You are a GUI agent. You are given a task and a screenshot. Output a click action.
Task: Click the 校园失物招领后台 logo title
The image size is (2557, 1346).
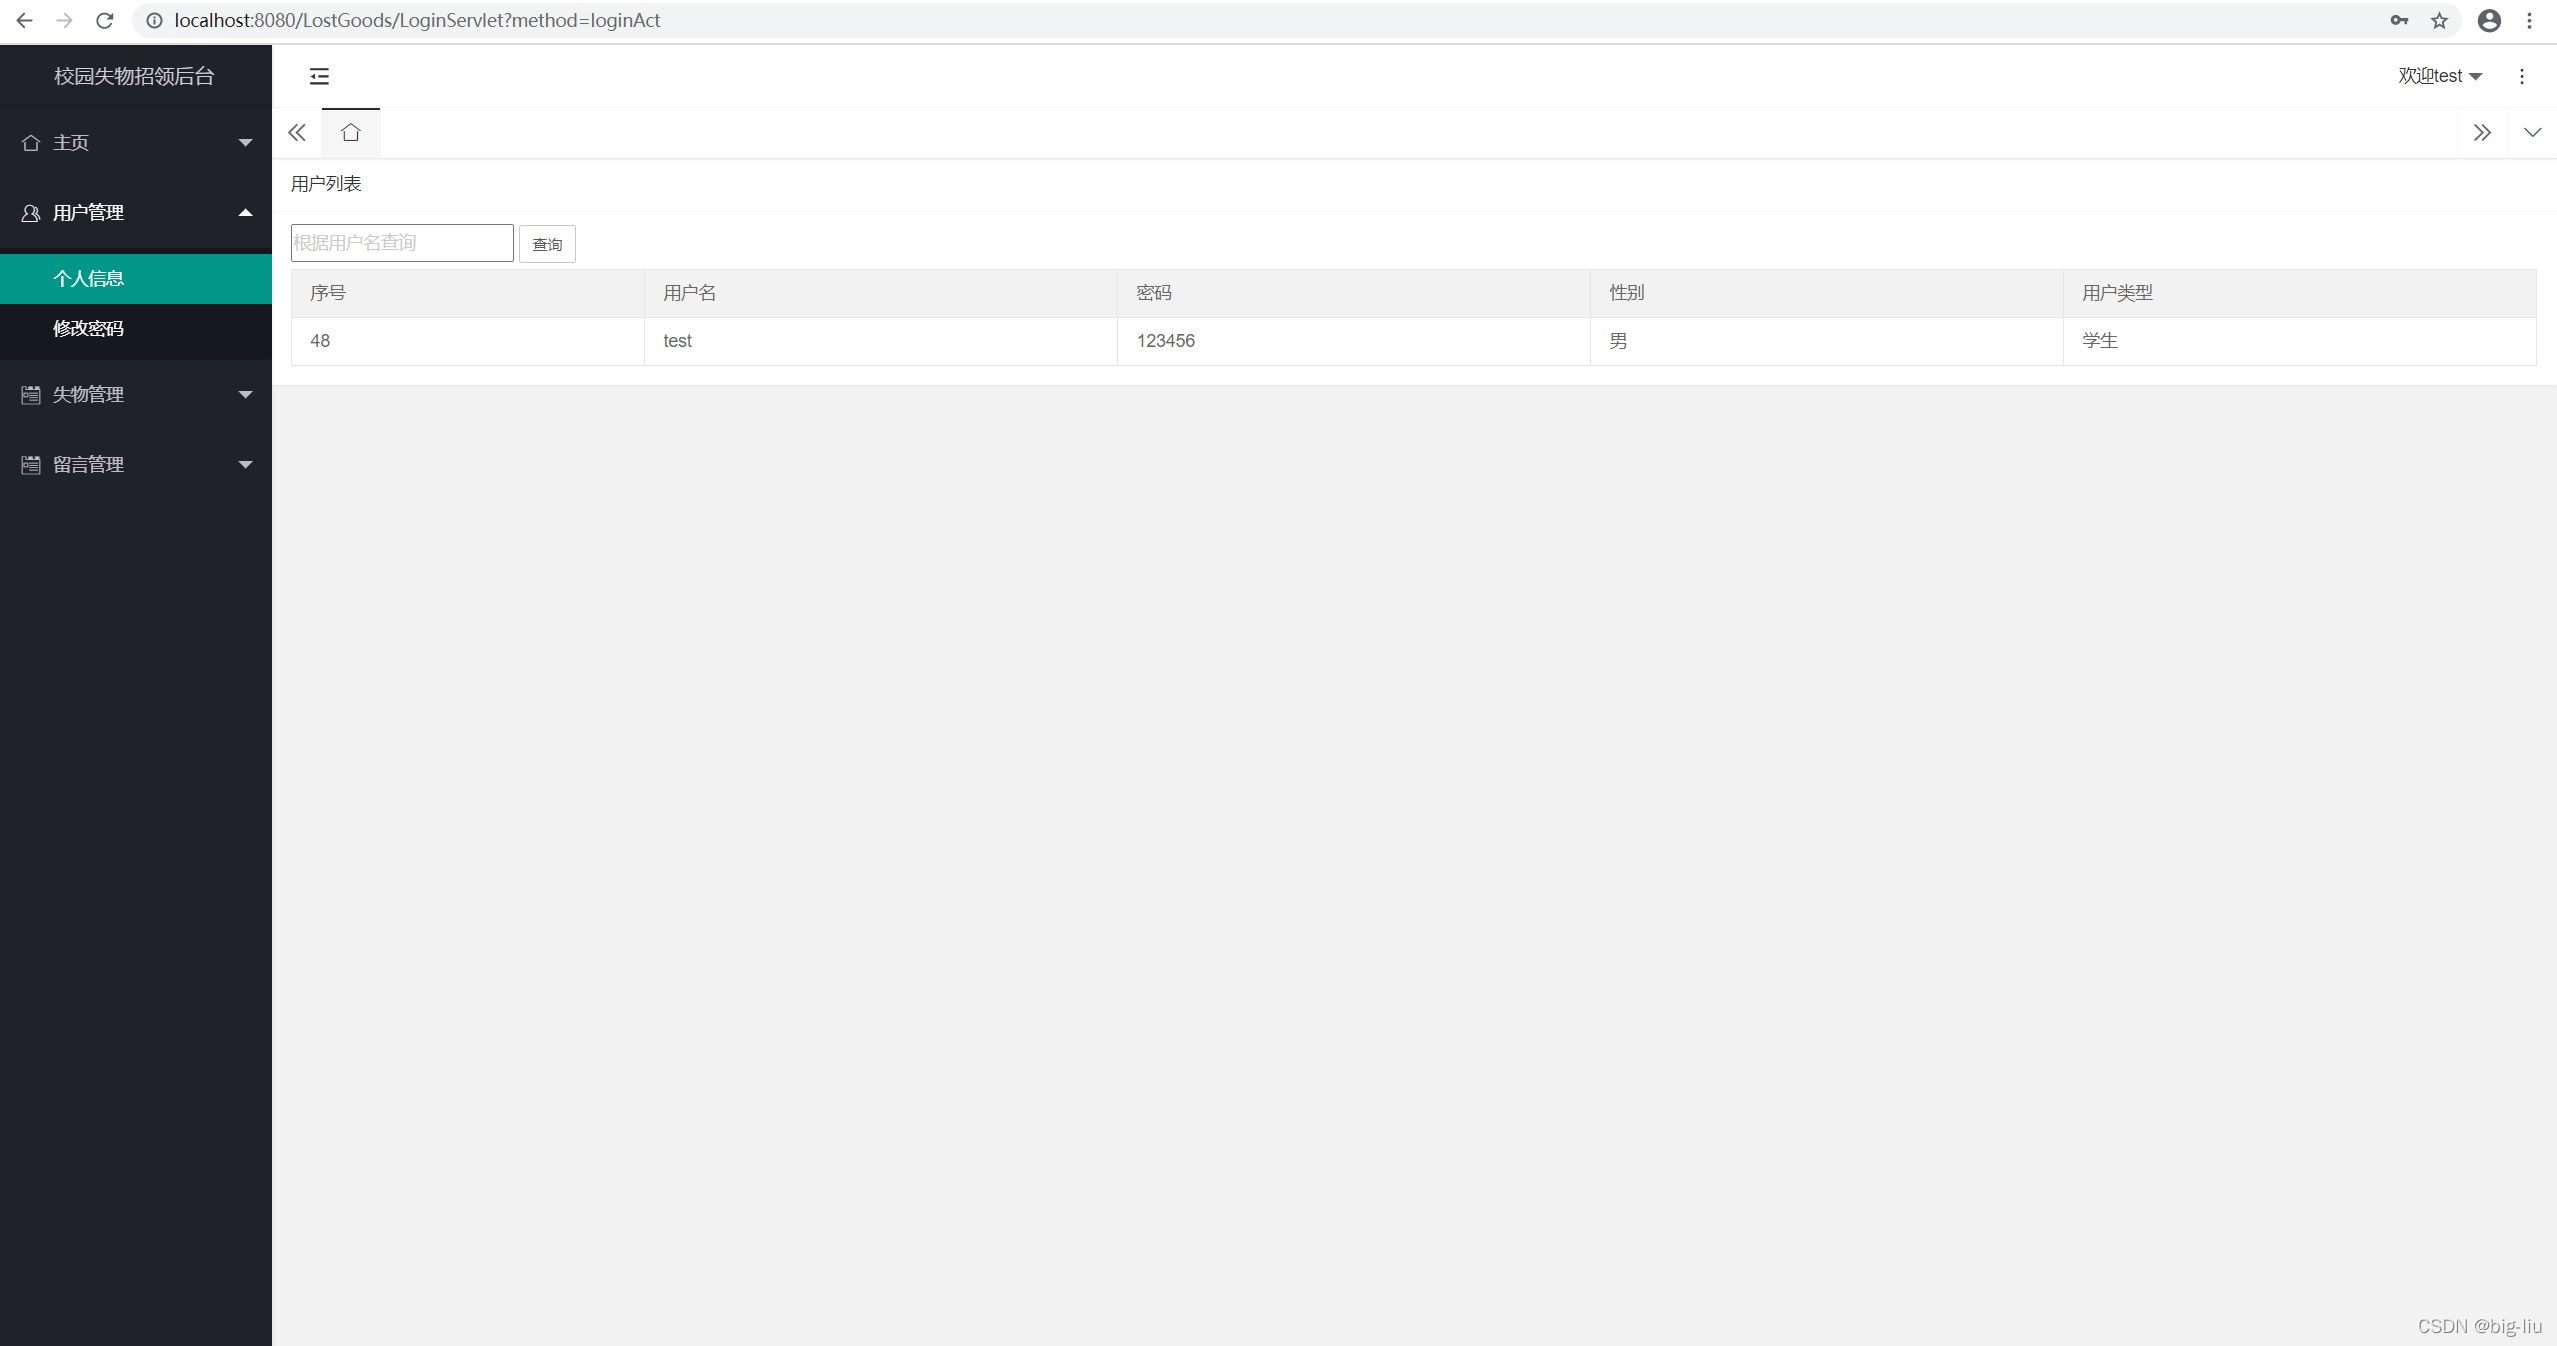134,76
